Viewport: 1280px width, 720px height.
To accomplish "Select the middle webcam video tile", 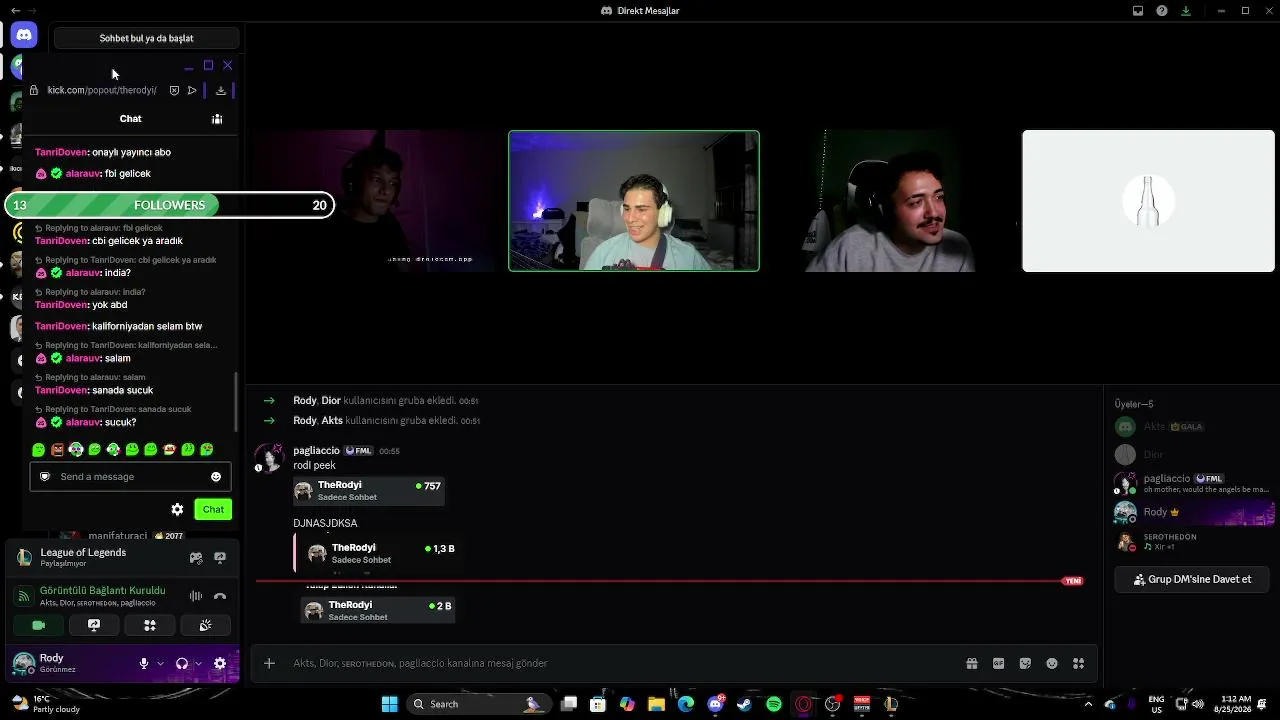I will click(634, 201).
